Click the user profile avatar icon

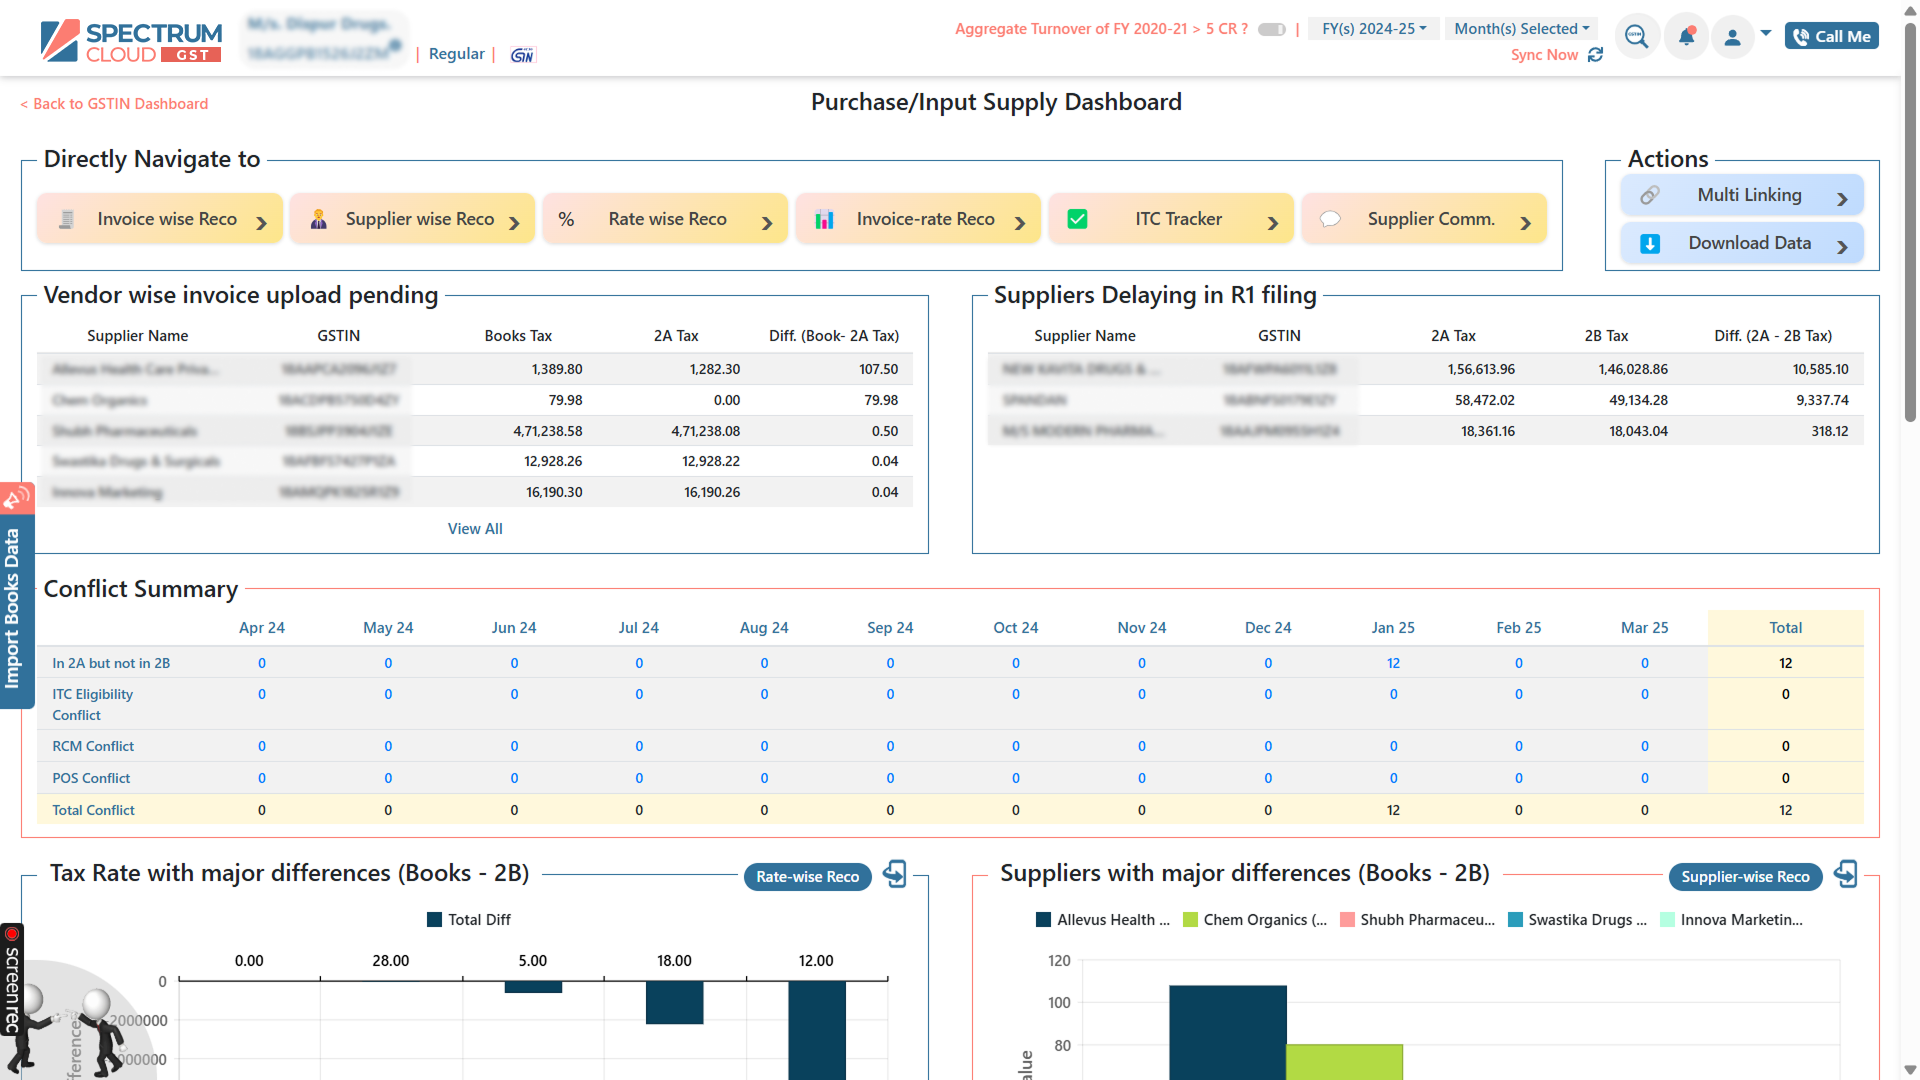(1733, 37)
